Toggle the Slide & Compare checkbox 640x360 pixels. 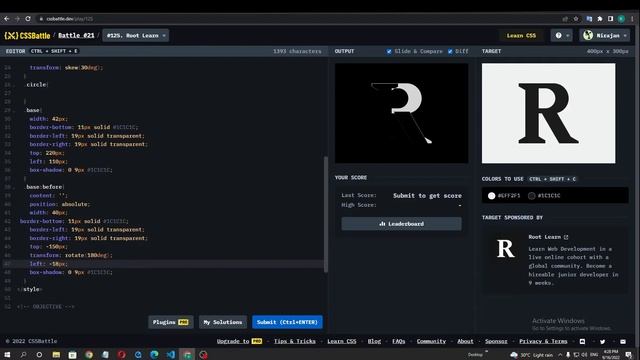pos(389,51)
